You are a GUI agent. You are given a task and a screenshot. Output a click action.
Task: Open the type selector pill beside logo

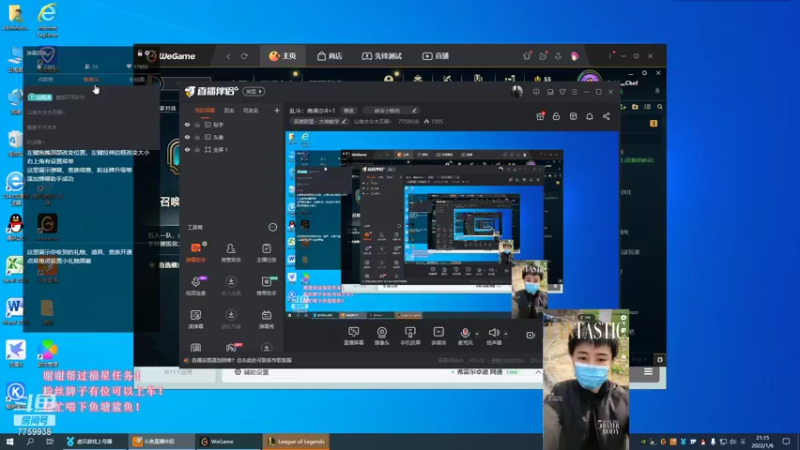(254, 91)
